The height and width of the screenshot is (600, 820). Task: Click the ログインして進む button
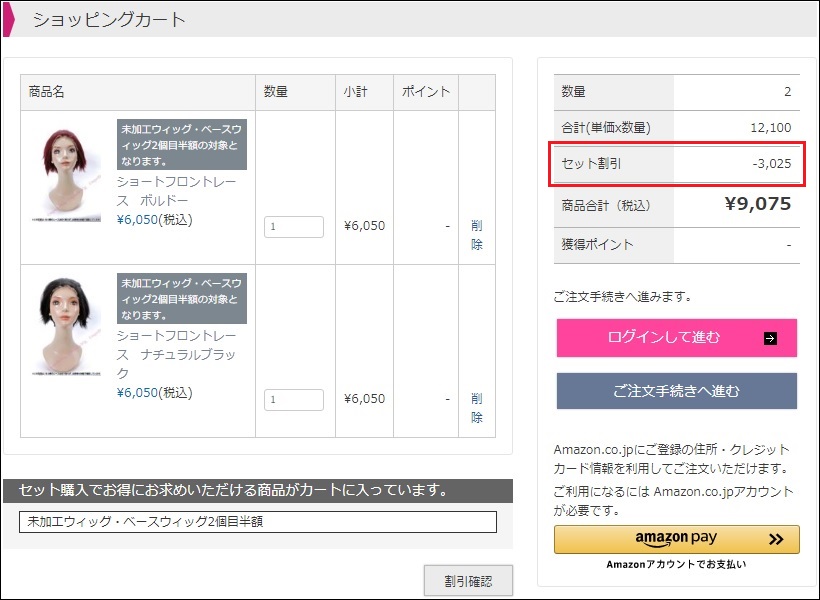677,337
